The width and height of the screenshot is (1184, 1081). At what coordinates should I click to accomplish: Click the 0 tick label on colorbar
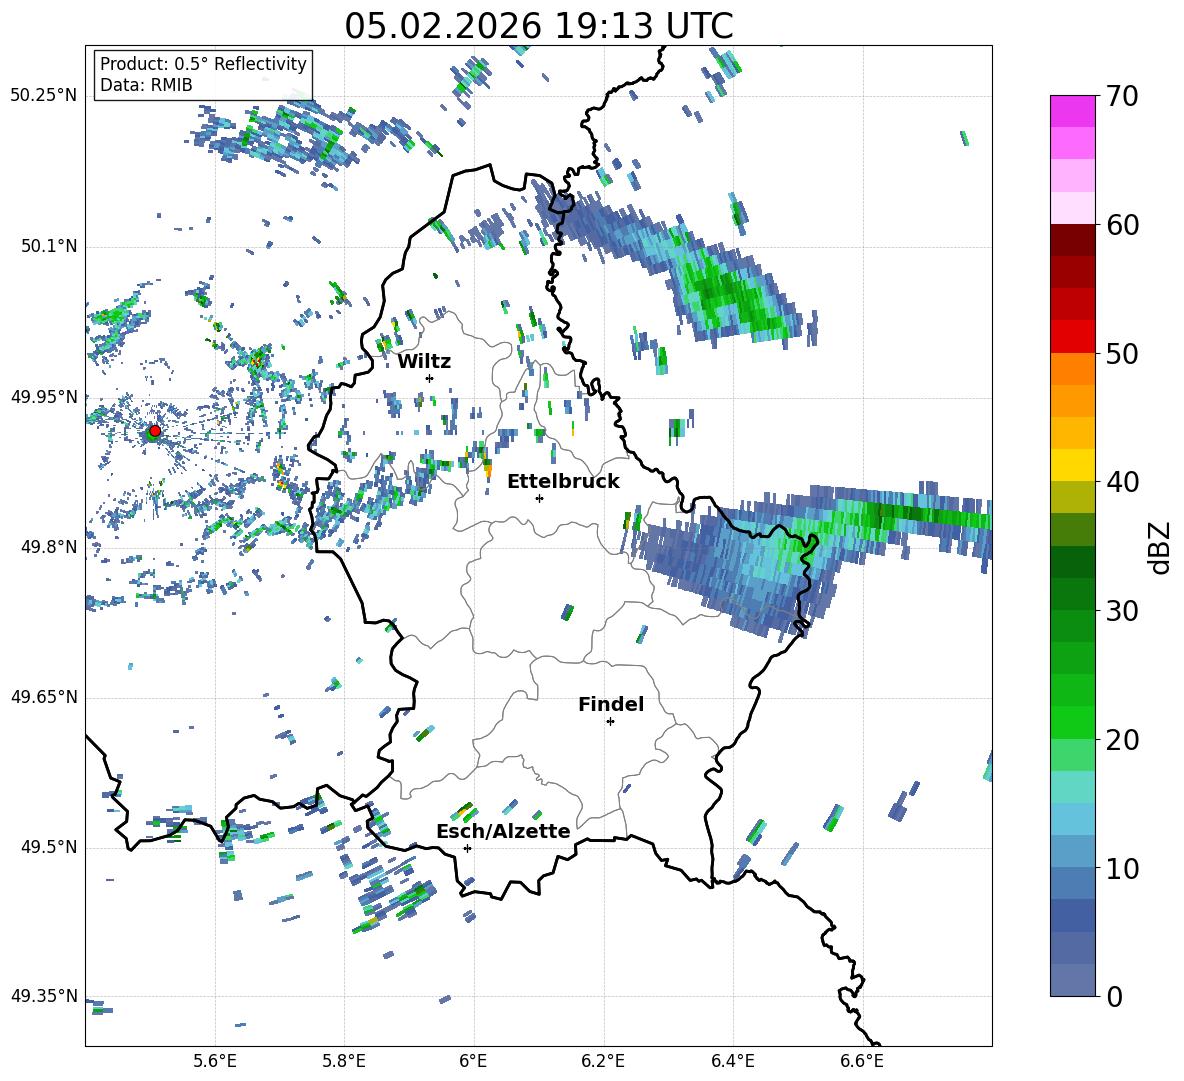pyautogui.click(x=1115, y=996)
